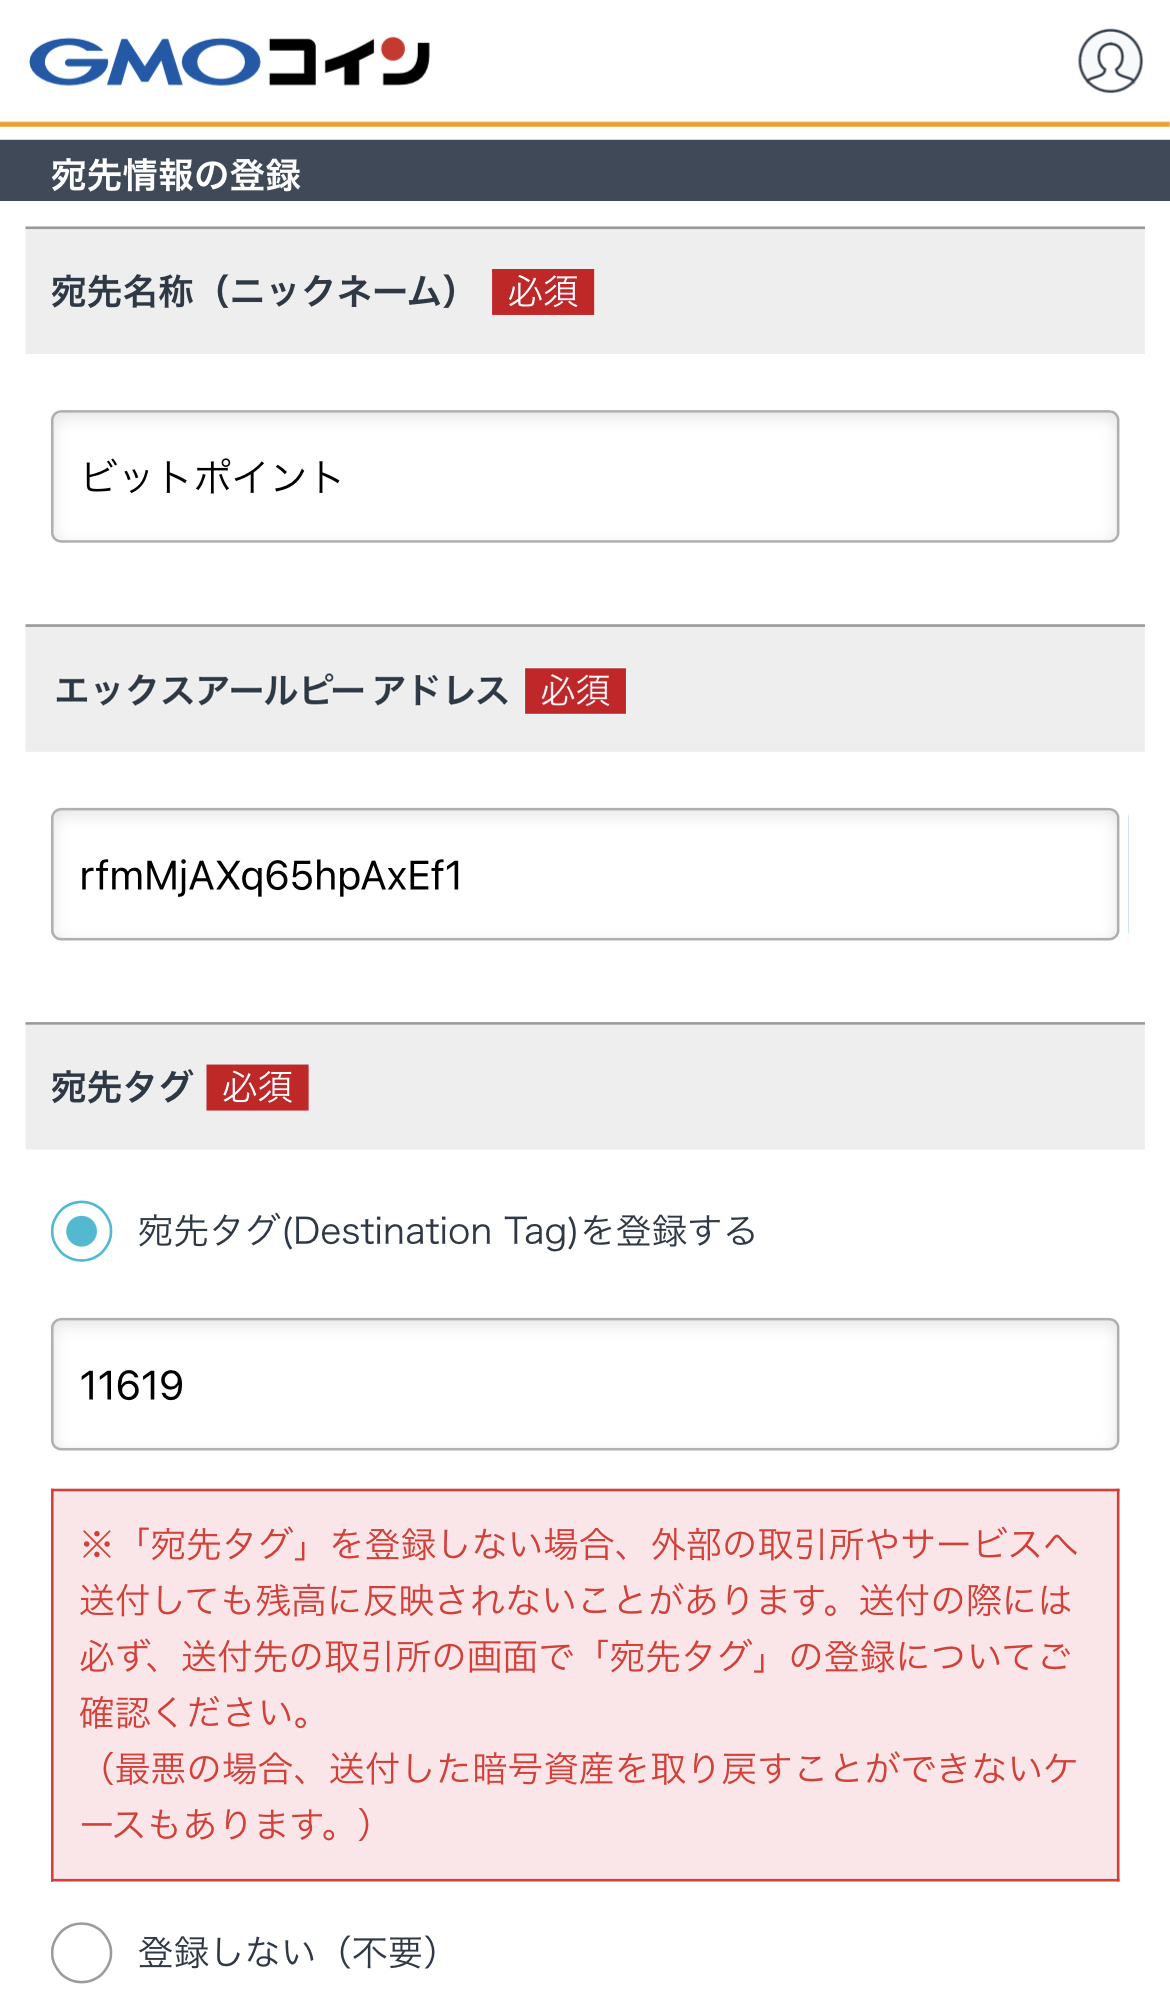Click the gray 宛先名称 section banner
The width and height of the screenshot is (1170, 2015).
point(585,292)
